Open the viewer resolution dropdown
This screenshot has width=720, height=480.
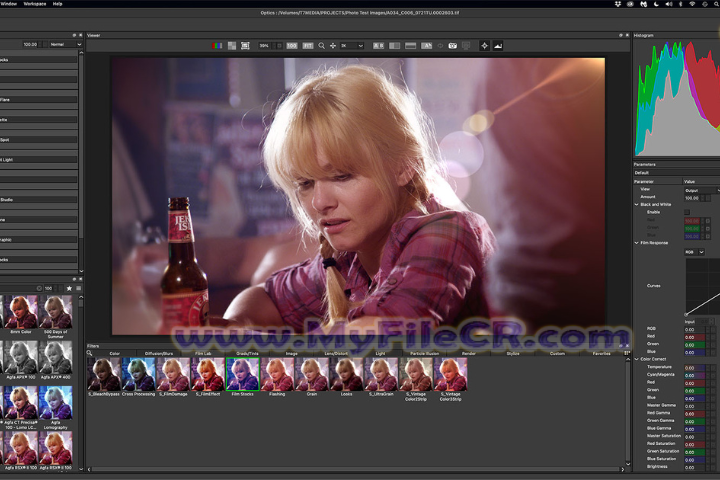pos(351,45)
